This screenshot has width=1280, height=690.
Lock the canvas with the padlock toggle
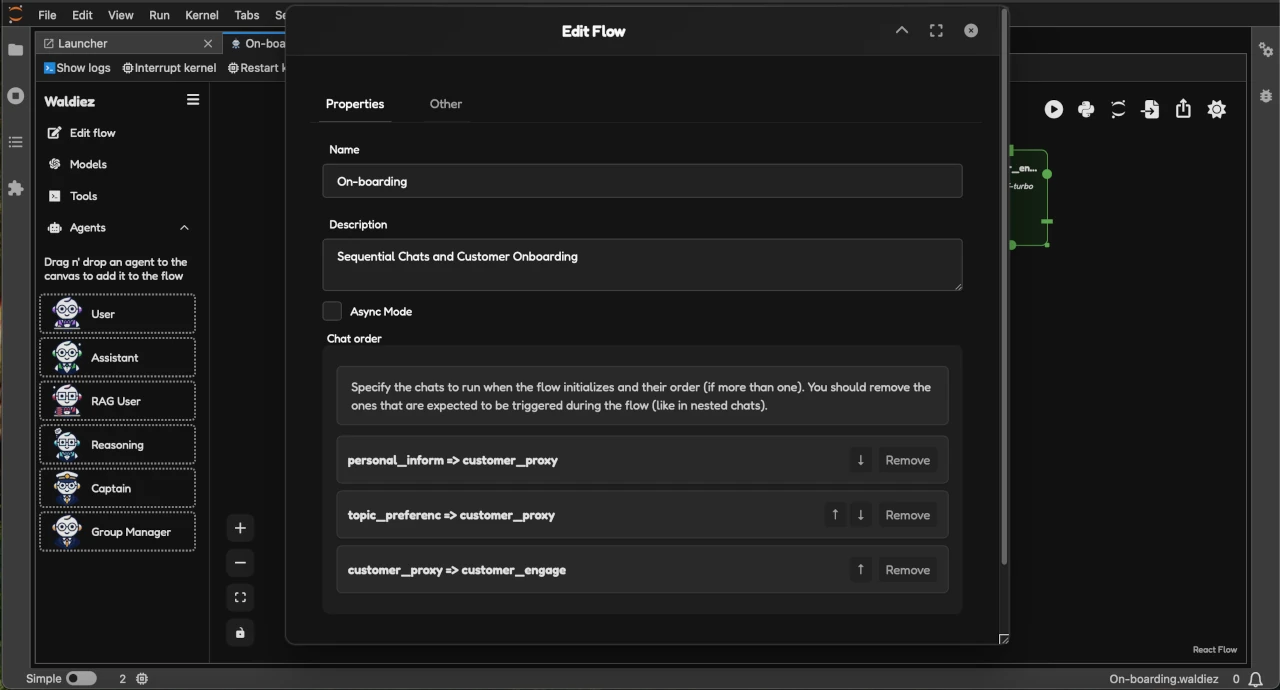[x=240, y=632]
